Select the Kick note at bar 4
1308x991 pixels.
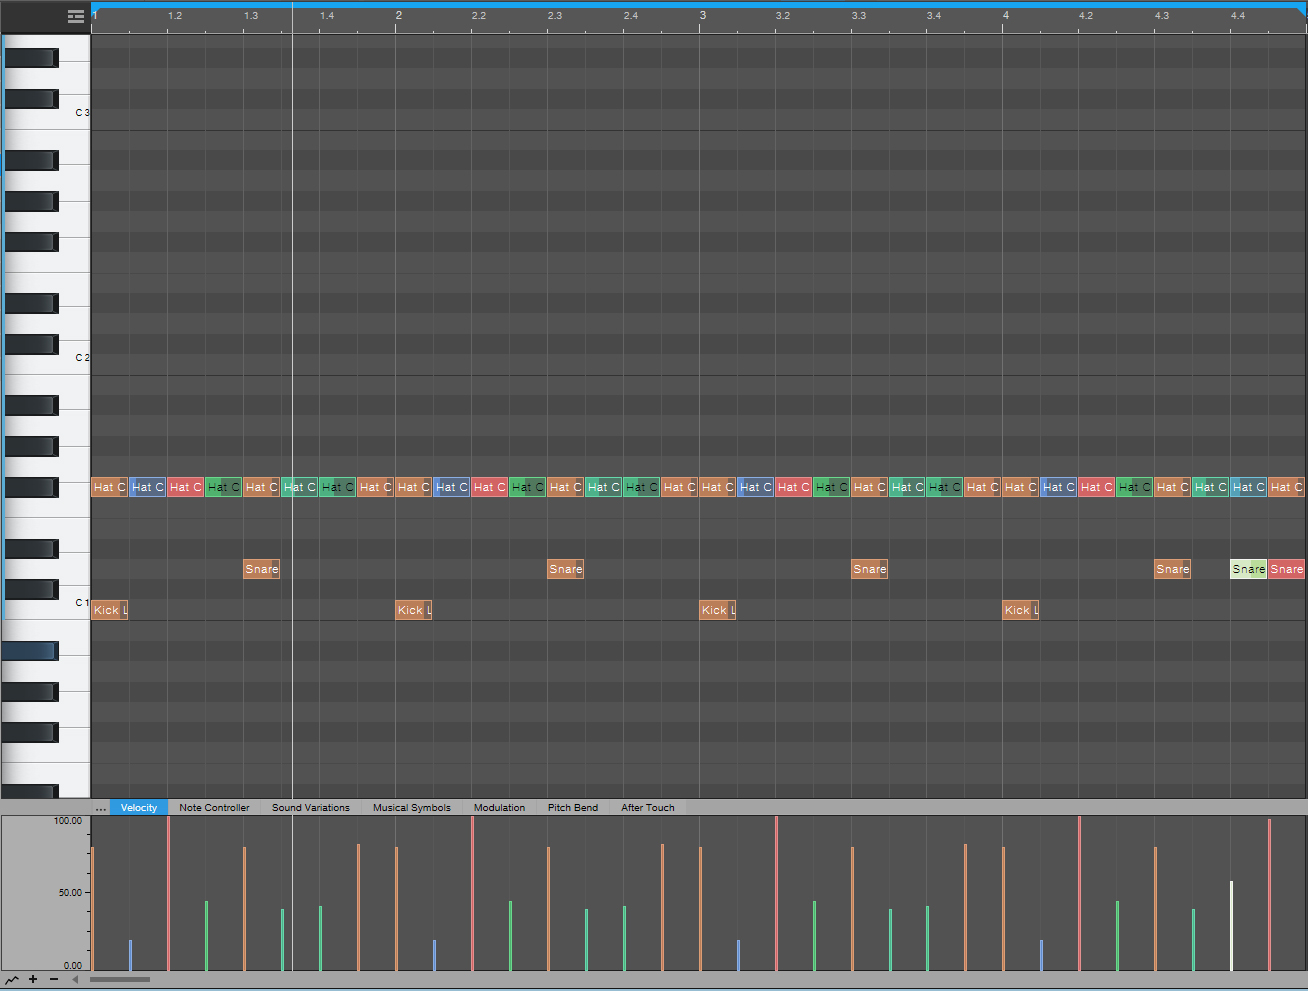click(x=1021, y=610)
